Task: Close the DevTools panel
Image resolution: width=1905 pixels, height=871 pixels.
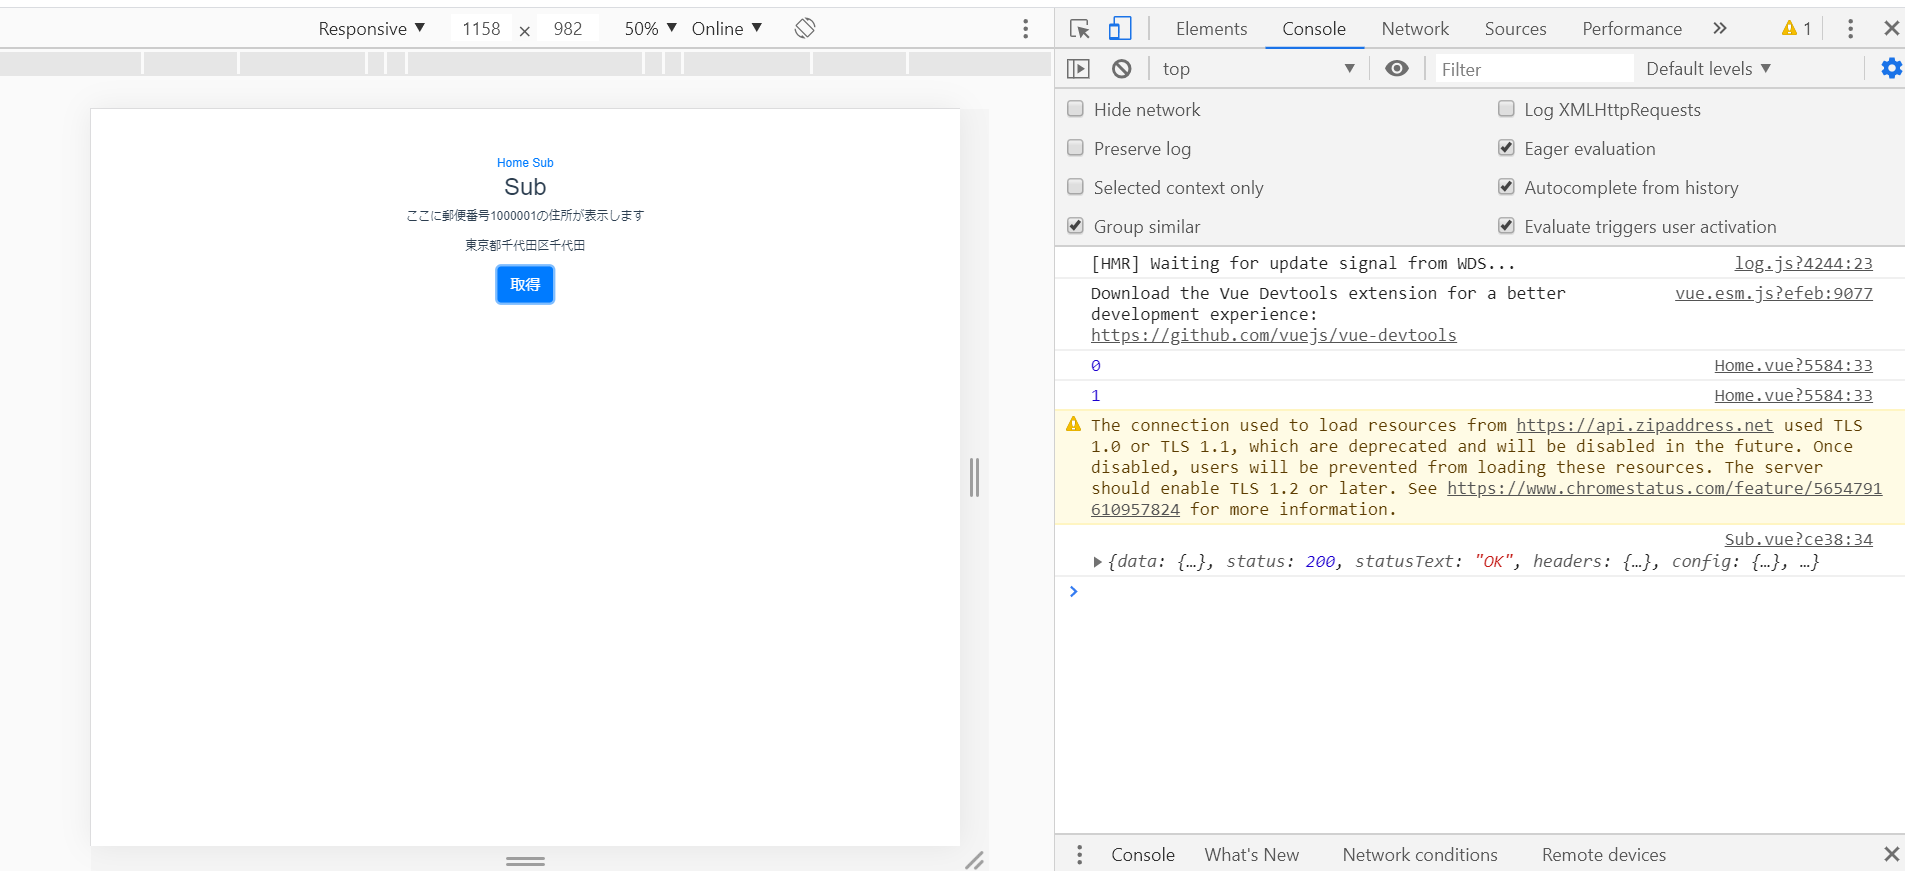Action: (x=1891, y=29)
